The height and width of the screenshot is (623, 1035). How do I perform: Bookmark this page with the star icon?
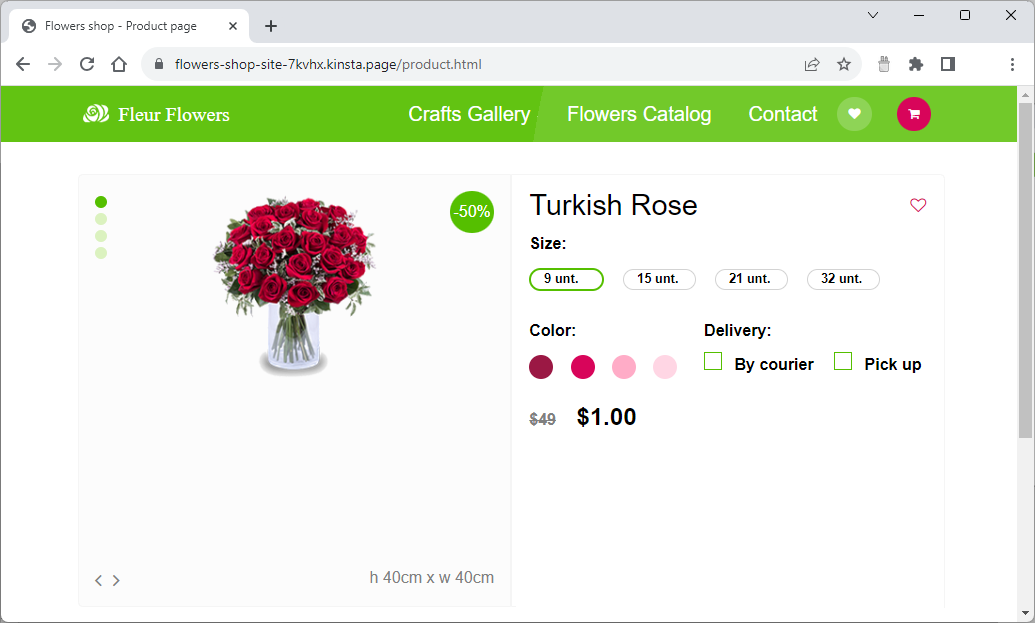pyautogui.click(x=845, y=63)
